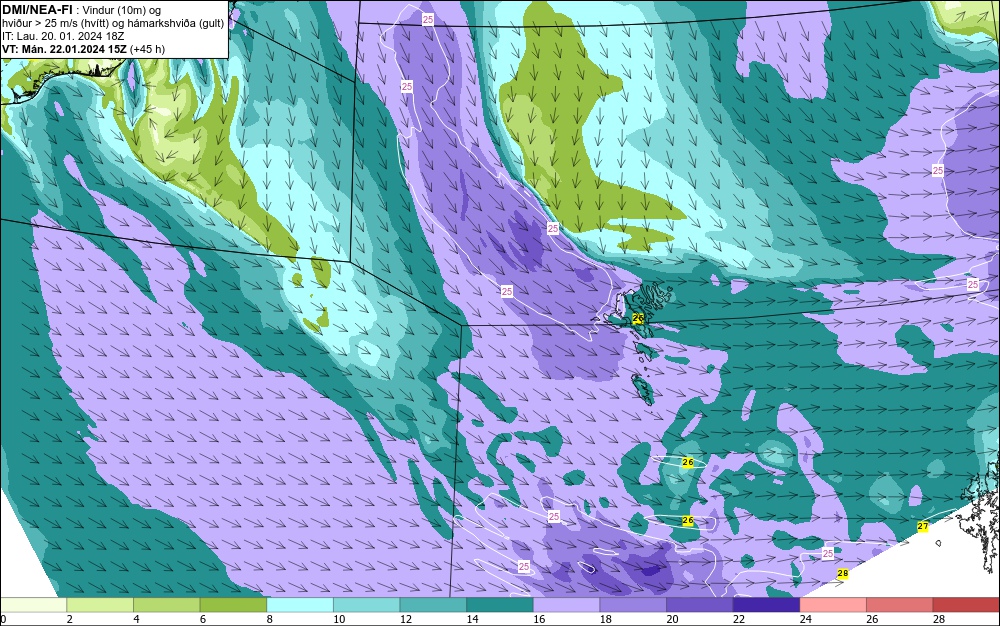Click the lavender swatch between 16 and 18
This screenshot has height=626, width=1000.
click(x=566, y=605)
